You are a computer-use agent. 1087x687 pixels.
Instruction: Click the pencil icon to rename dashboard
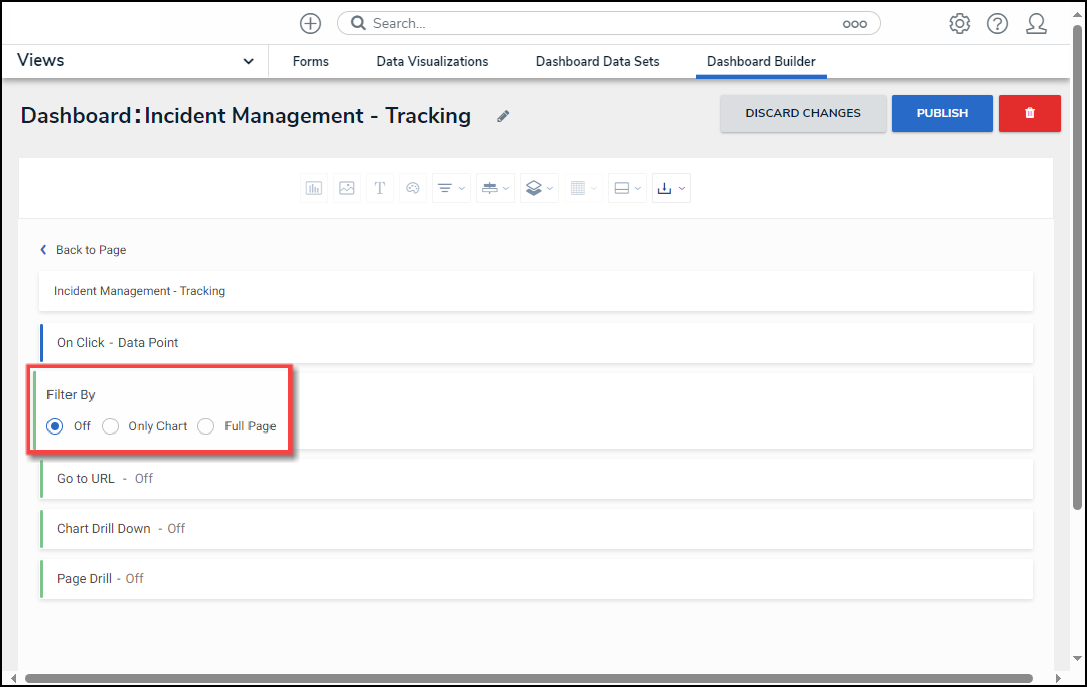[503, 116]
